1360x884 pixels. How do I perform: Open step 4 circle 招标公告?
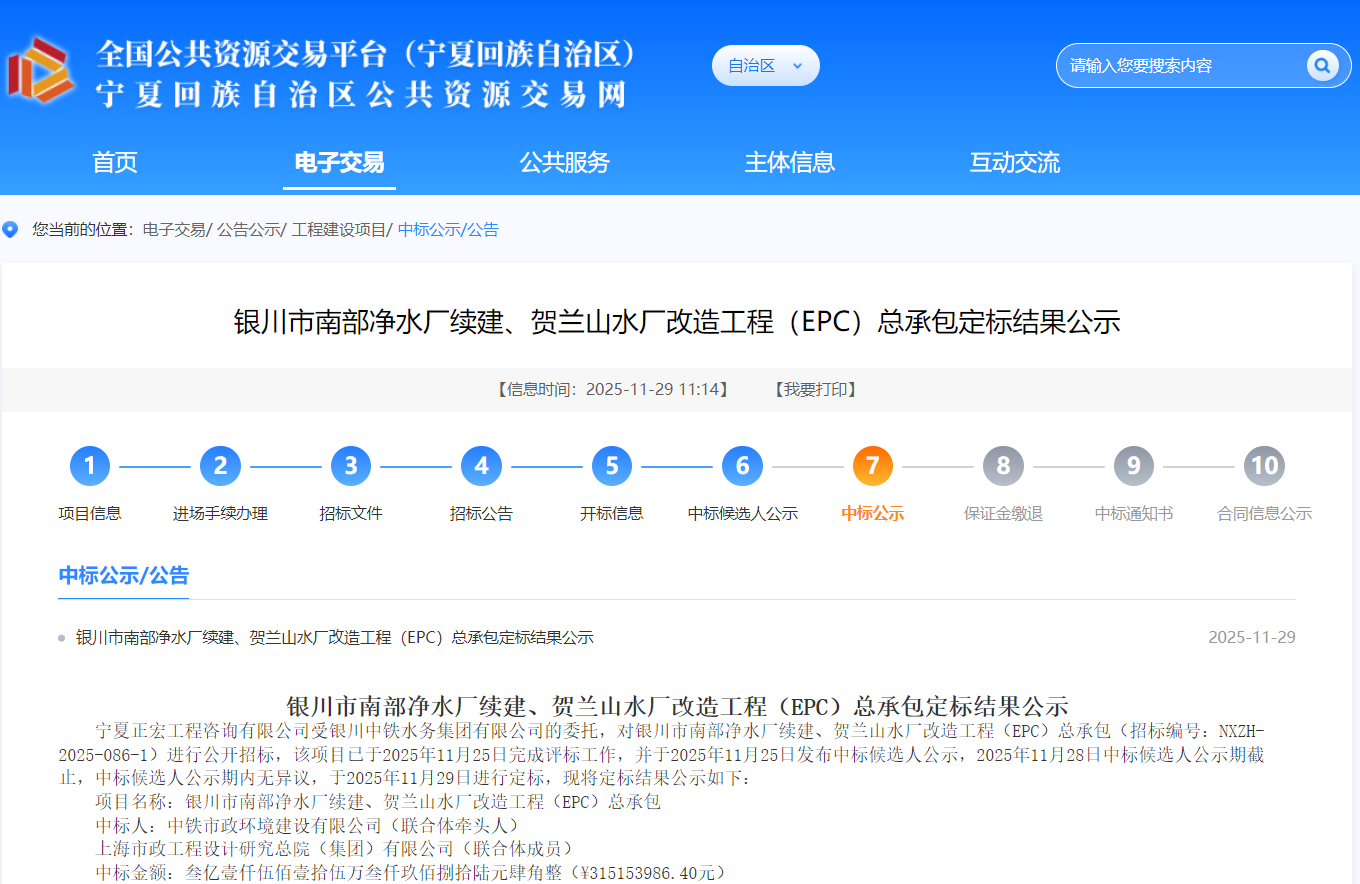[x=481, y=466]
